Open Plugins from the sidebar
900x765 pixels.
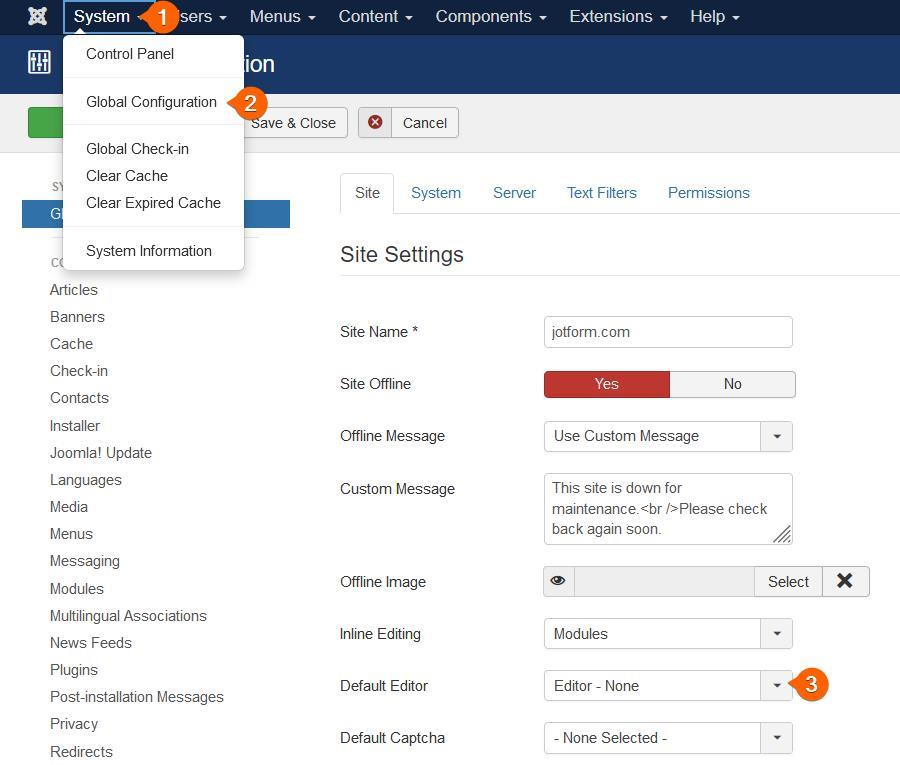coord(74,670)
